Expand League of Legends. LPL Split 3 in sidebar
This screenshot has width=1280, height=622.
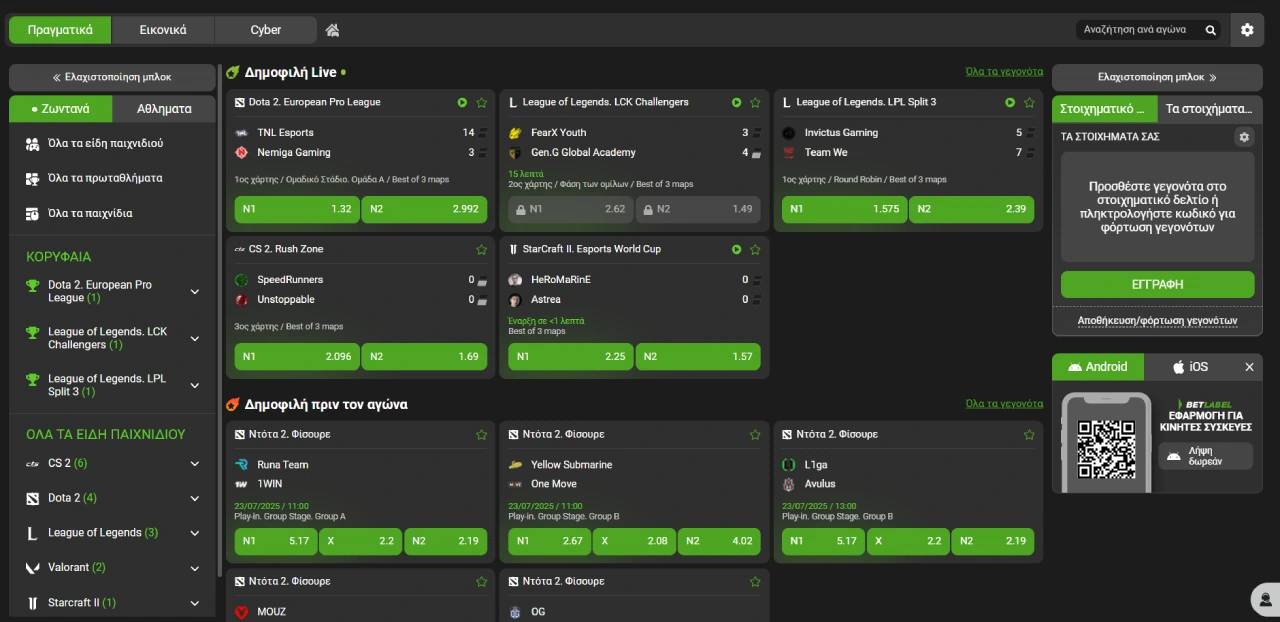pyautogui.click(x=195, y=385)
